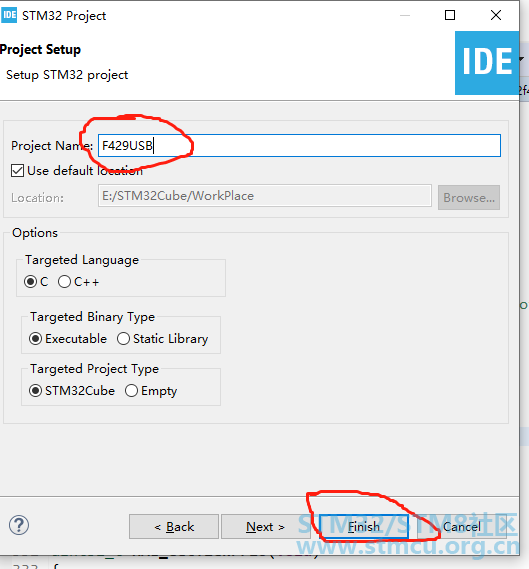Choose Executable binary type
The width and height of the screenshot is (529, 569).
click(36, 339)
